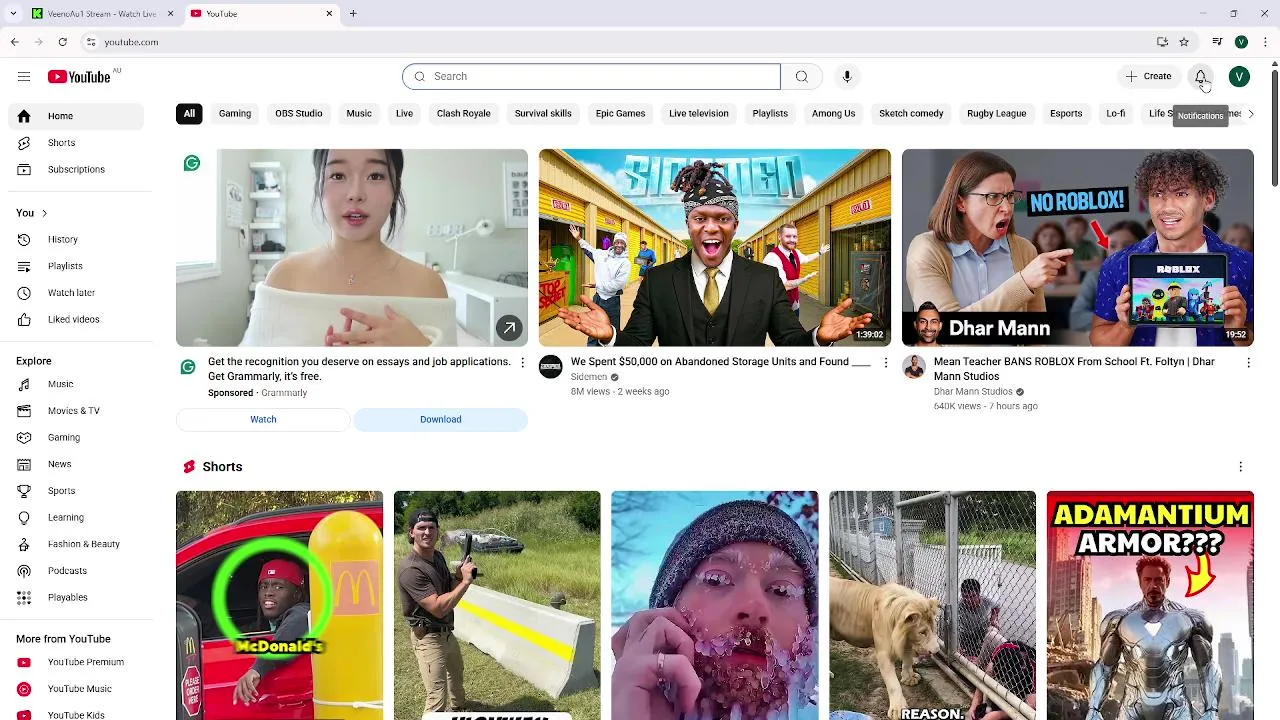Open Podcasts under Explore
Screen dimensions: 1280x720
(x=76, y=571)
